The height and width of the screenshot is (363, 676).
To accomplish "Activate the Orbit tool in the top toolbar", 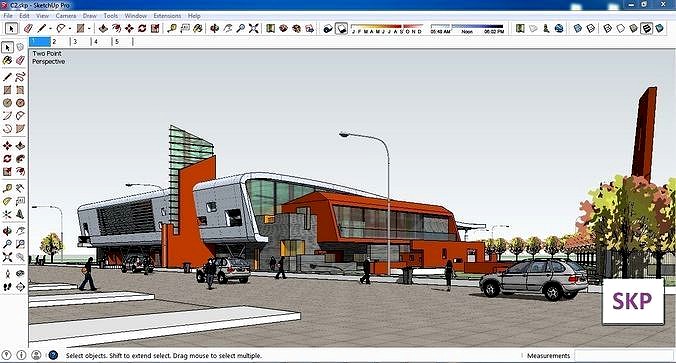I will [x=214, y=28].
